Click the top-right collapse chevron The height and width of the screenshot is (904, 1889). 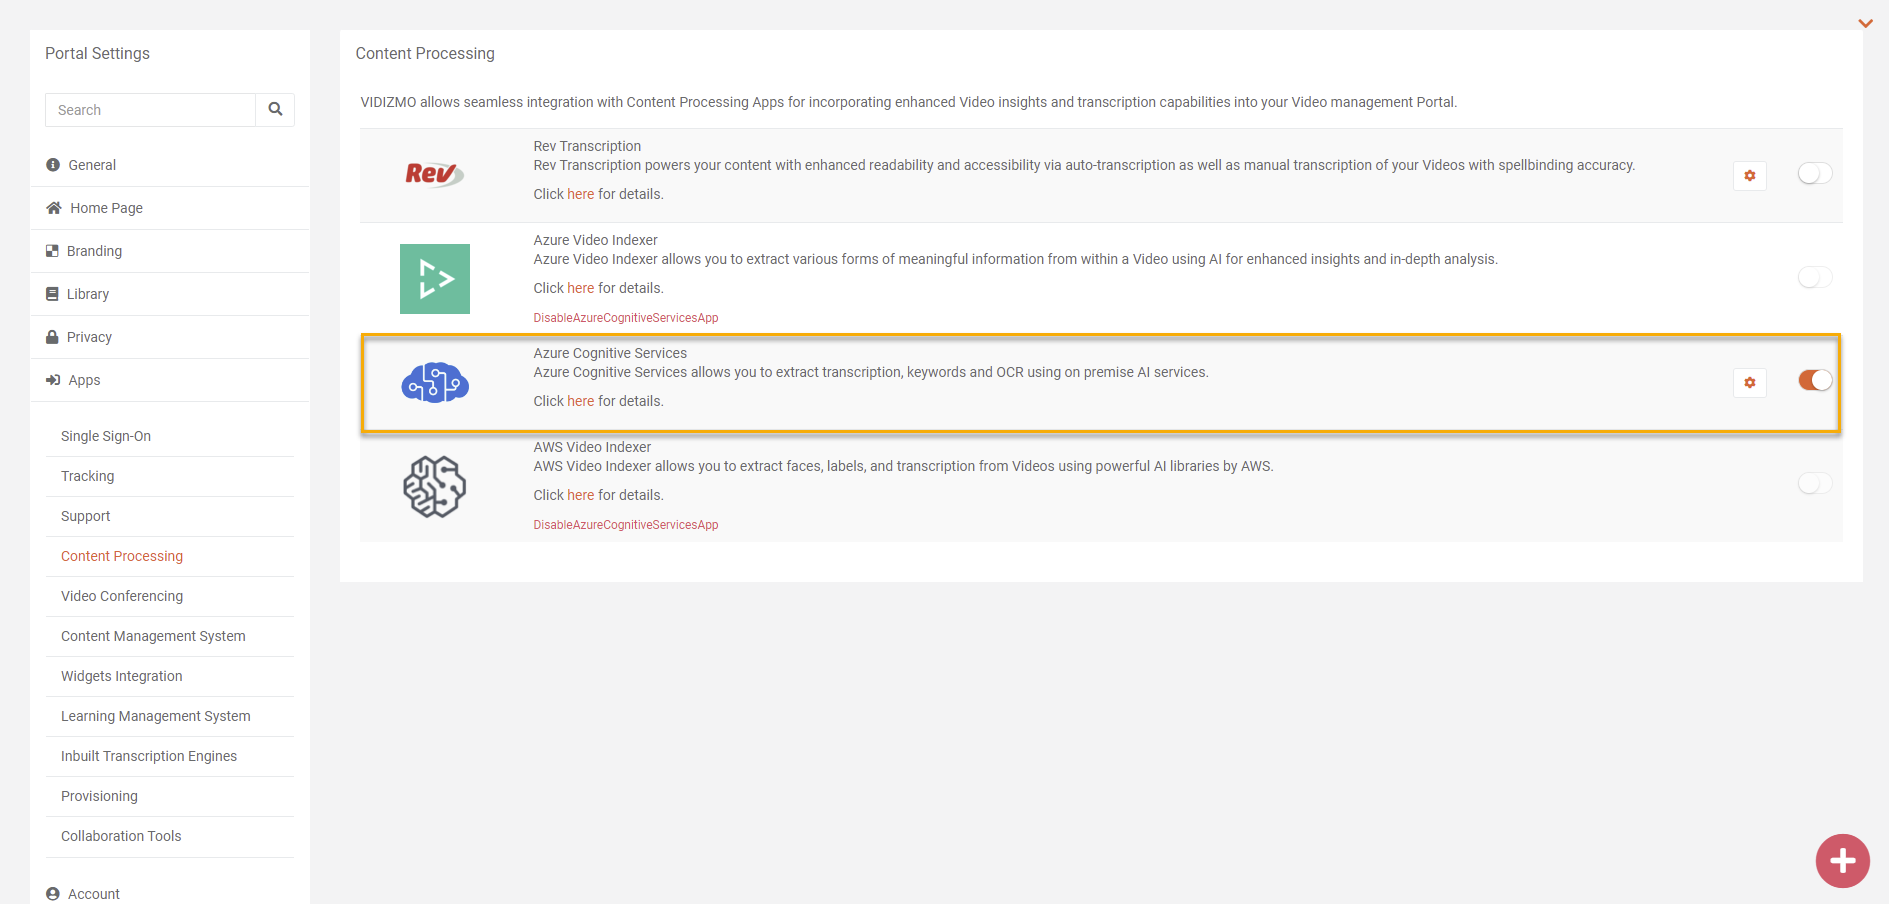click(1865, 23)
